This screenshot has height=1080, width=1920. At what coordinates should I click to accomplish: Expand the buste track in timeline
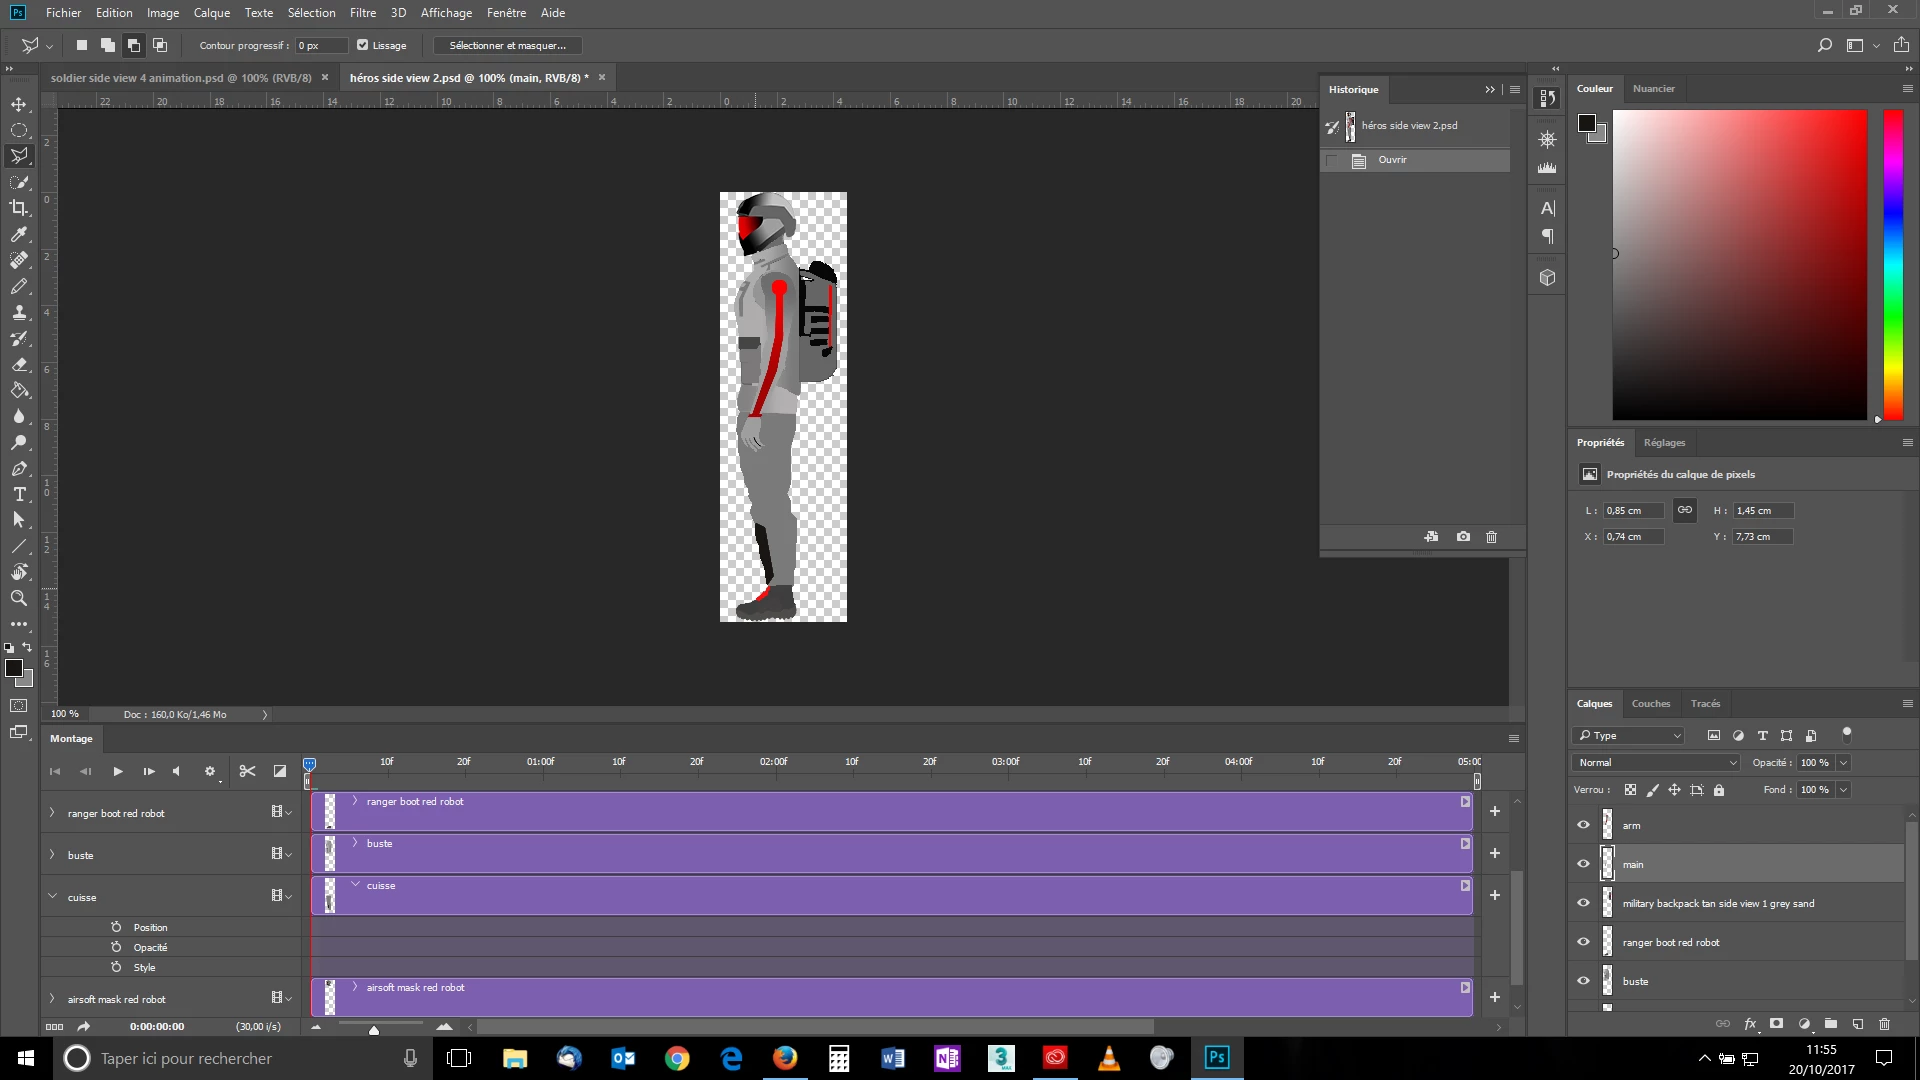53,855
